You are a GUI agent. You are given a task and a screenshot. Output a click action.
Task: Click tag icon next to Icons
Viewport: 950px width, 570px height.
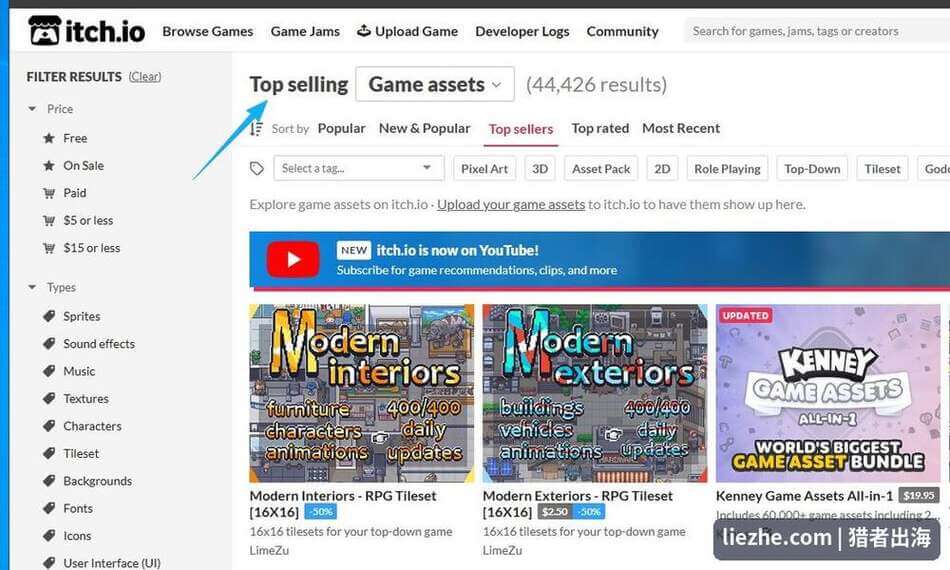click(49, 535)
